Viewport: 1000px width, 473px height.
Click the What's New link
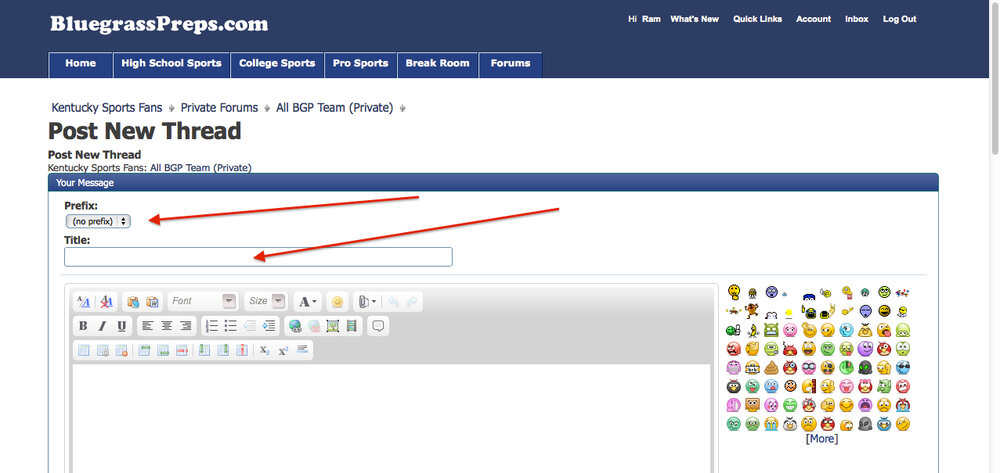pos(694,19)
